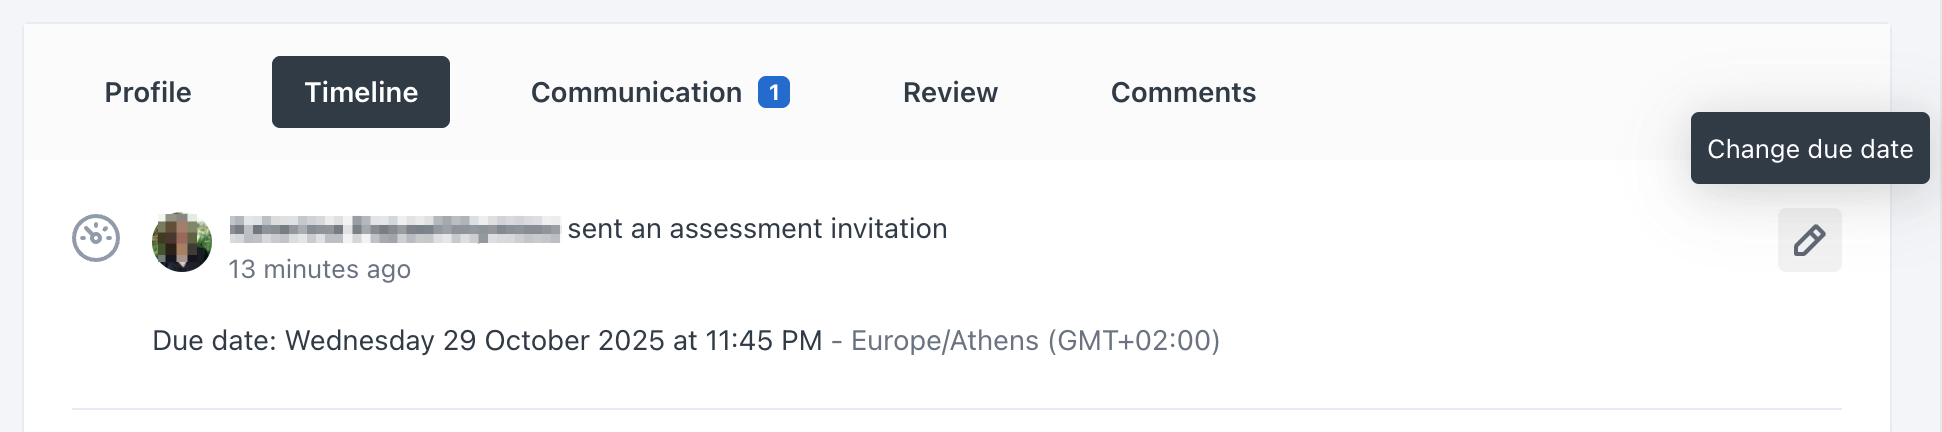Click 'sent an assessment invitation' text
Image resolution: width=1942 pixels, height=432 pixels.
pyautogui.click(x=757, y=229)
